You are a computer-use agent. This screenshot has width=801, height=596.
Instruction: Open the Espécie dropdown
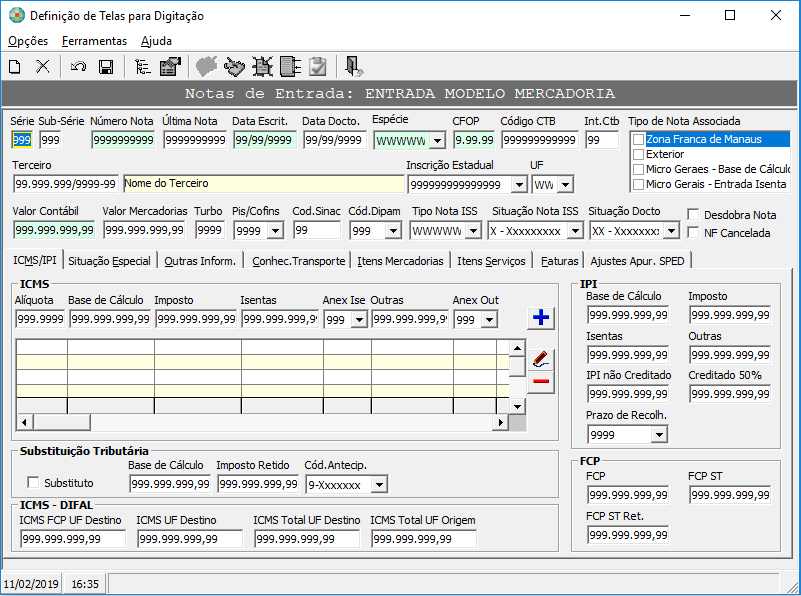437,140
